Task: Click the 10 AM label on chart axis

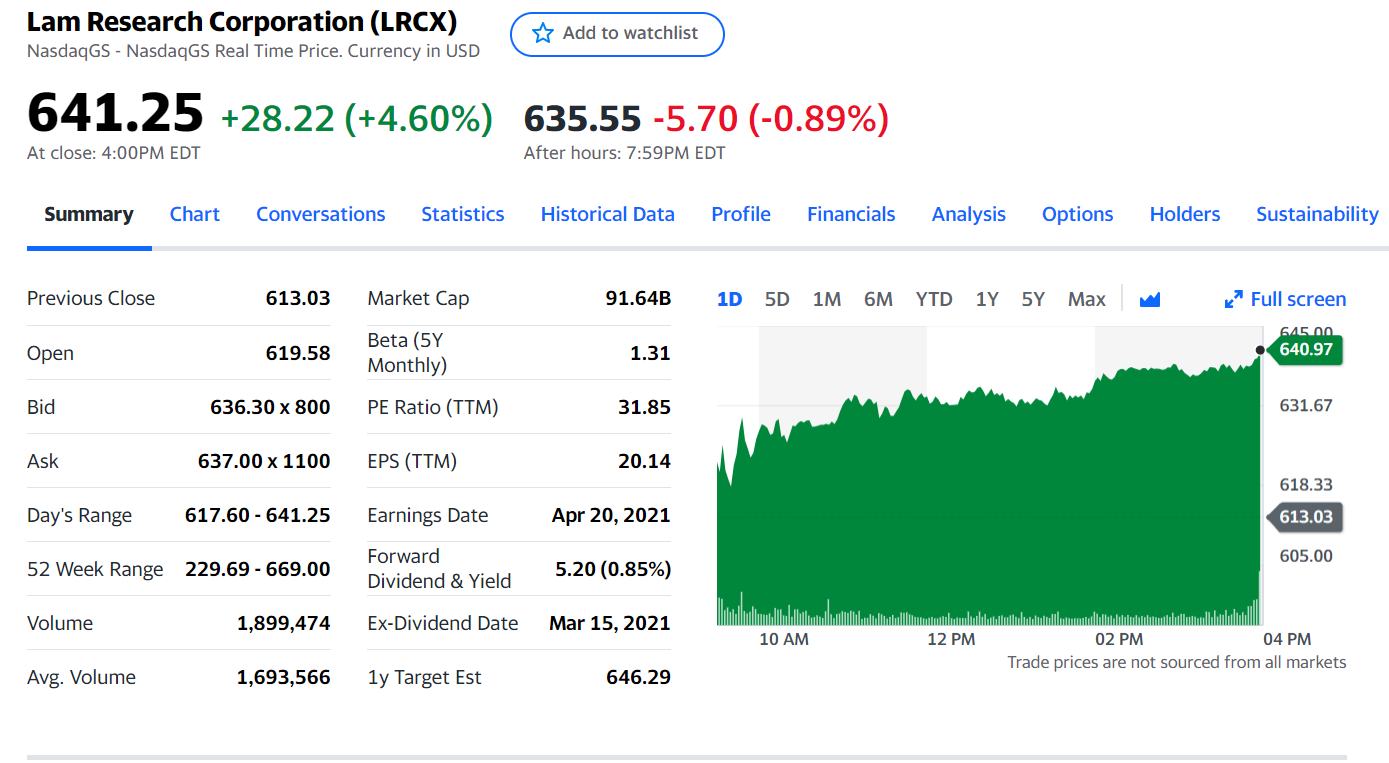Action: pos(784,639)
